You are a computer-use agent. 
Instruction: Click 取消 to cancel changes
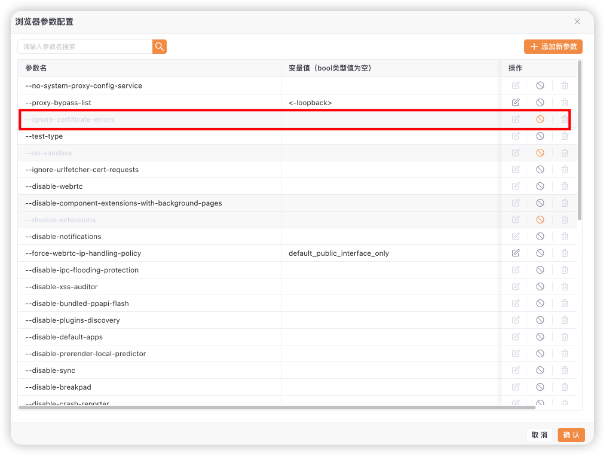[x=539, y=435]
